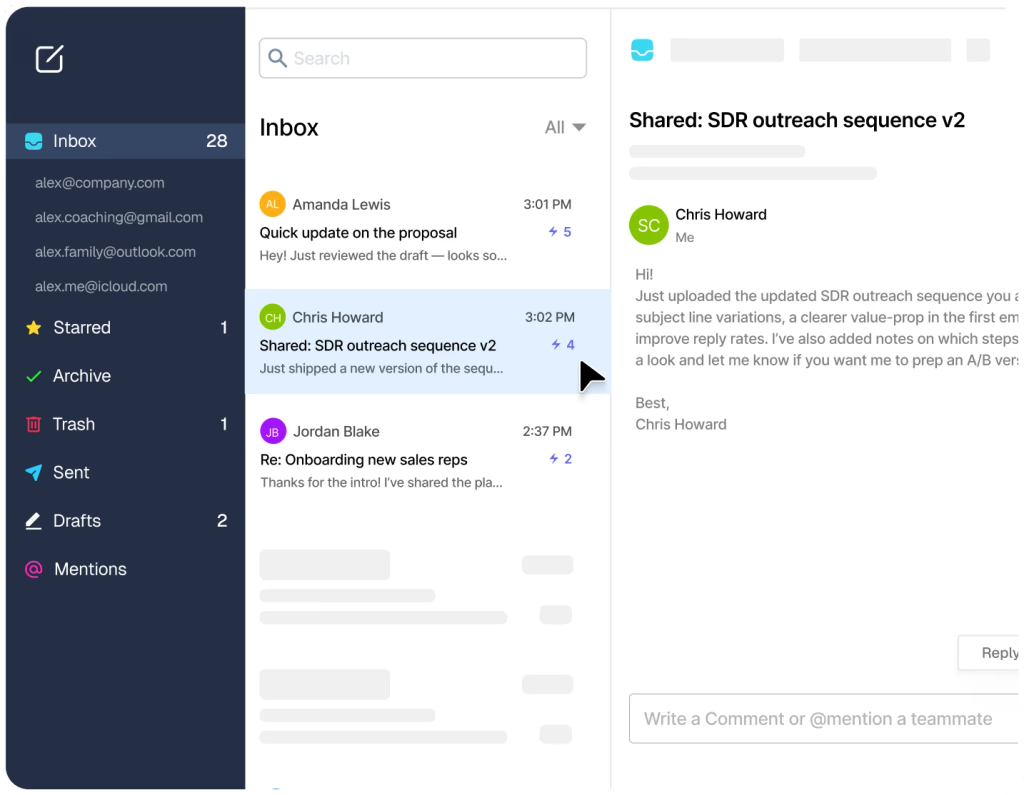This screenshot has width=1024, height=795.
Task: Open the All filter dropdown
Action: [565, 127]
